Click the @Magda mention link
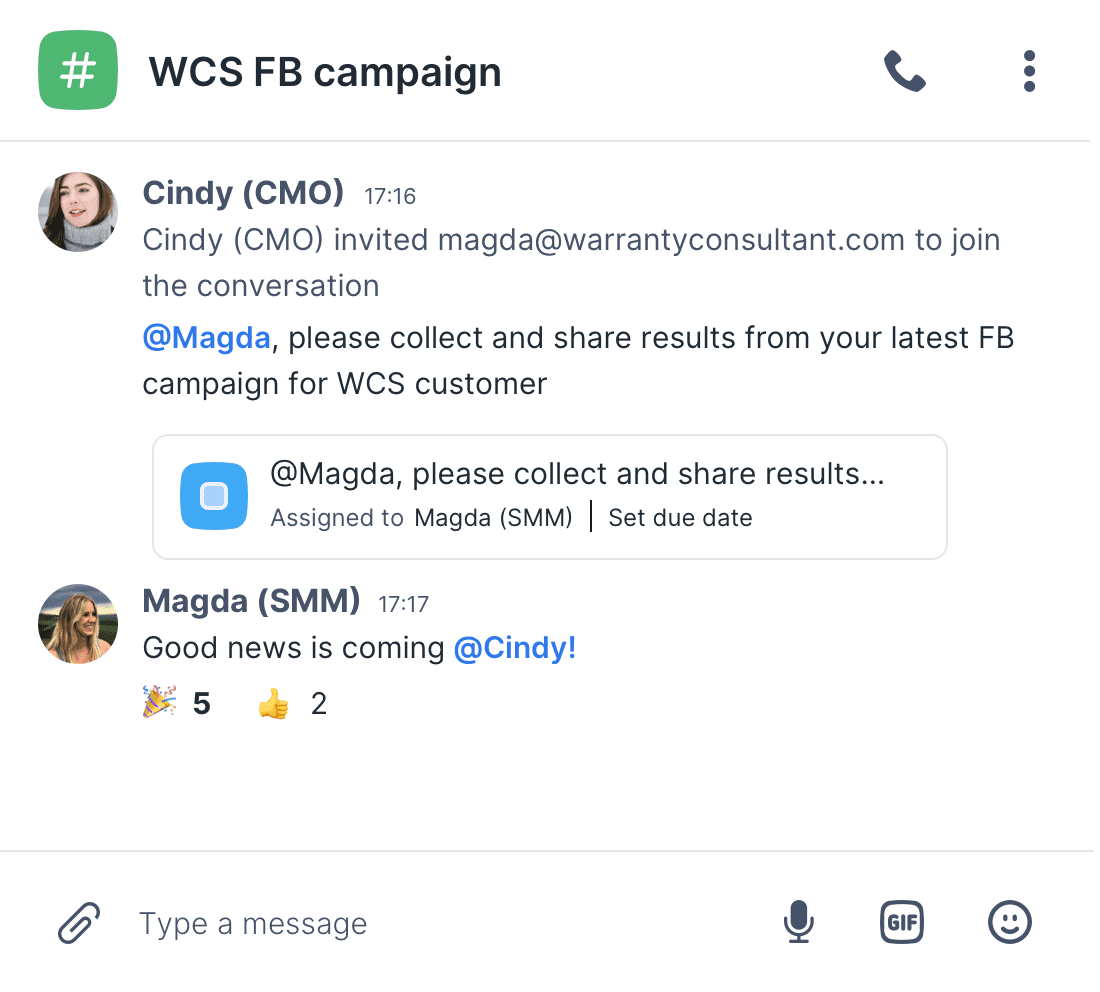 tap(207, 338)
